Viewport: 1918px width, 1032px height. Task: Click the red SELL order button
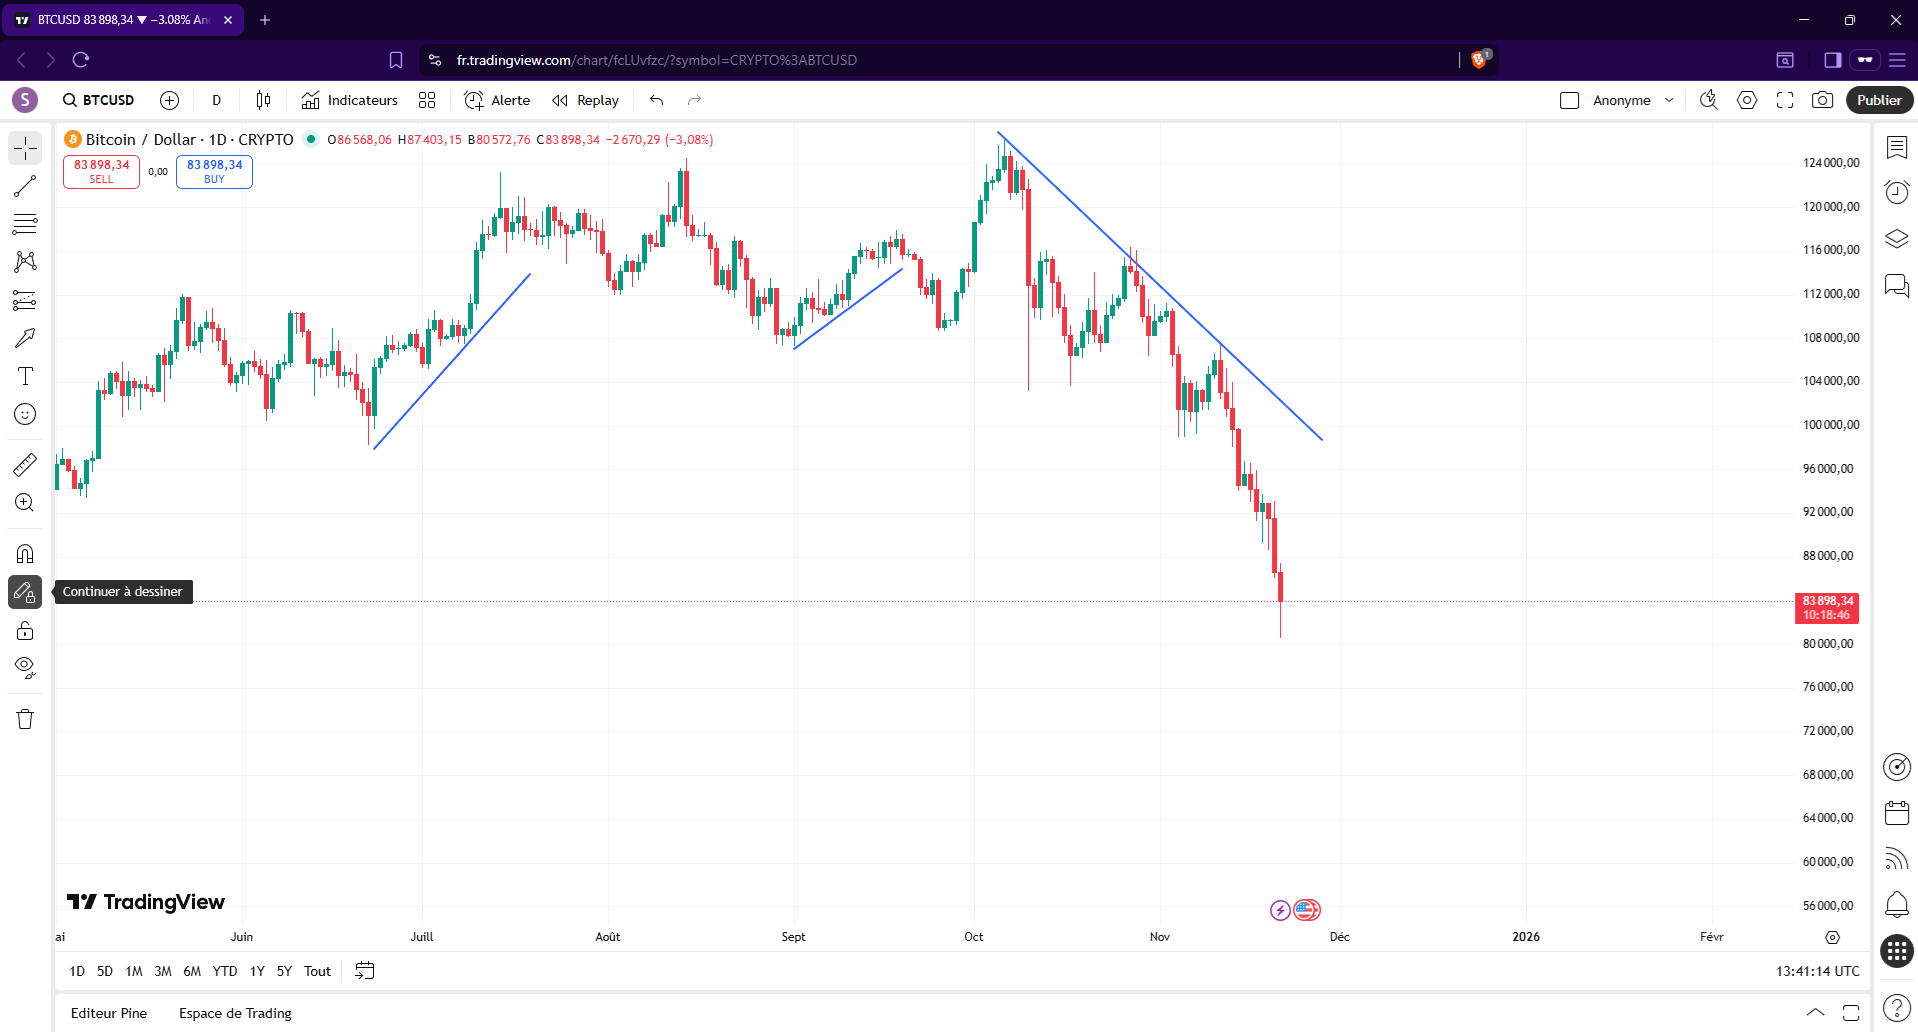(100, 171)
